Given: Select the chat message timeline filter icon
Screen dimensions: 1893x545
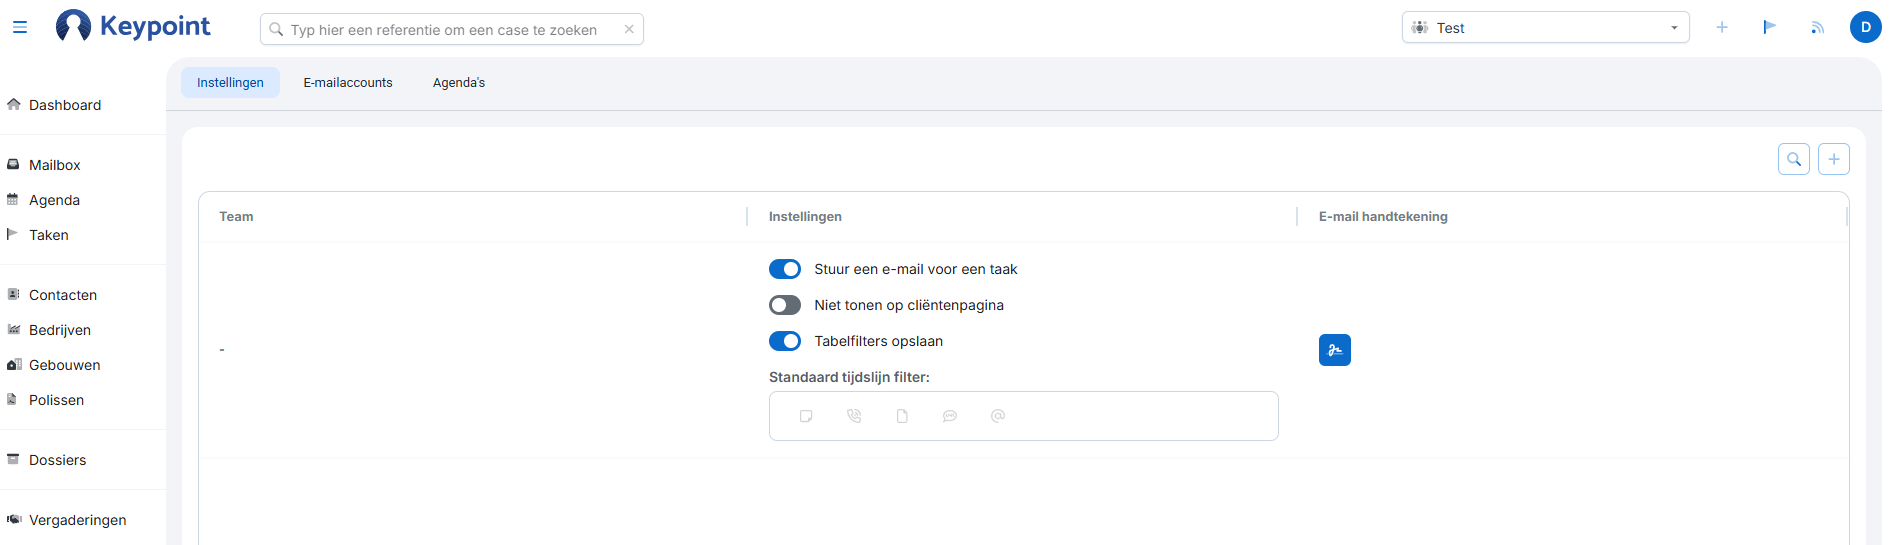Looking at the screenshot, I should (950, 416).
